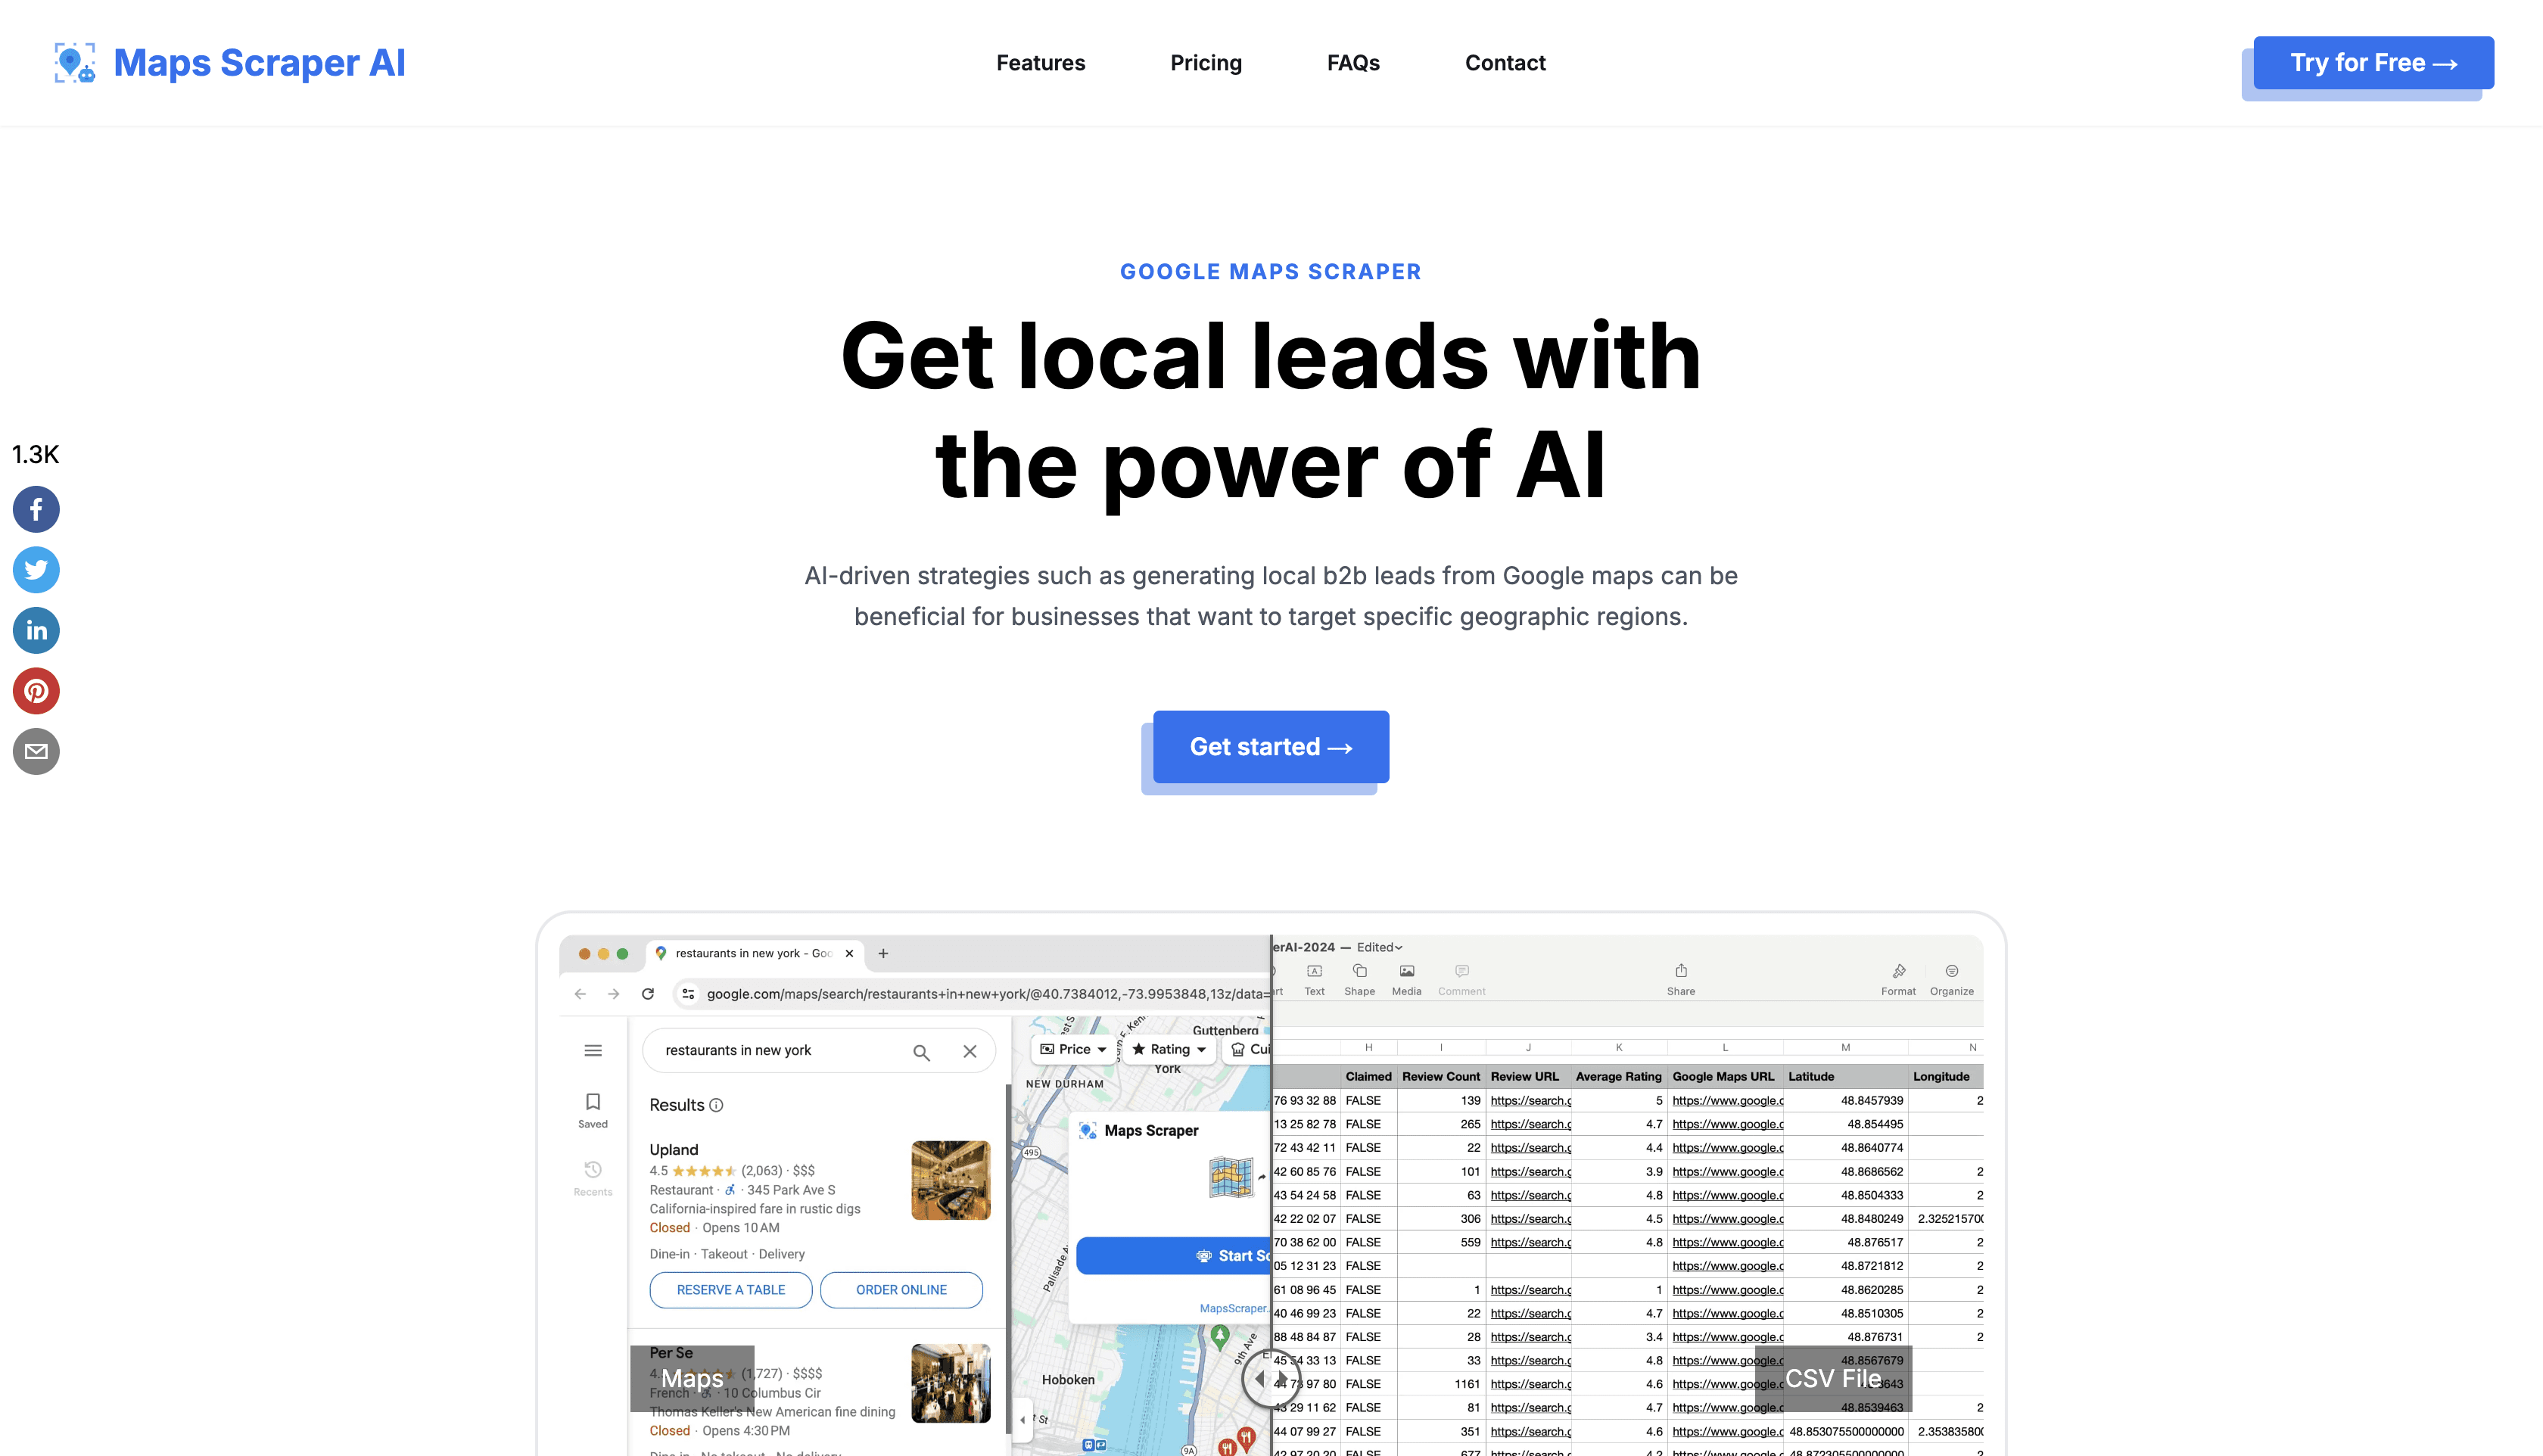The image size is (2543, 1456).
Task: Share the page on Pinterest
Action: click(36, 691)
